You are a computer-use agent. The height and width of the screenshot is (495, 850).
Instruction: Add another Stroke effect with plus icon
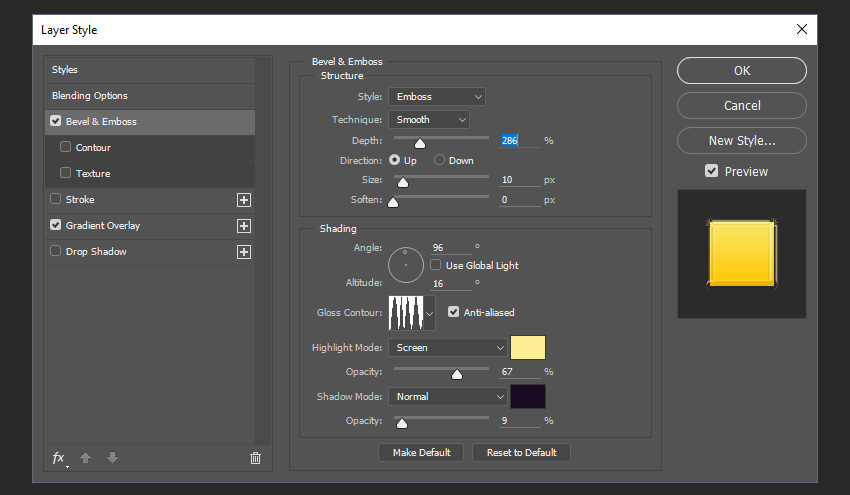click(243, 200)
